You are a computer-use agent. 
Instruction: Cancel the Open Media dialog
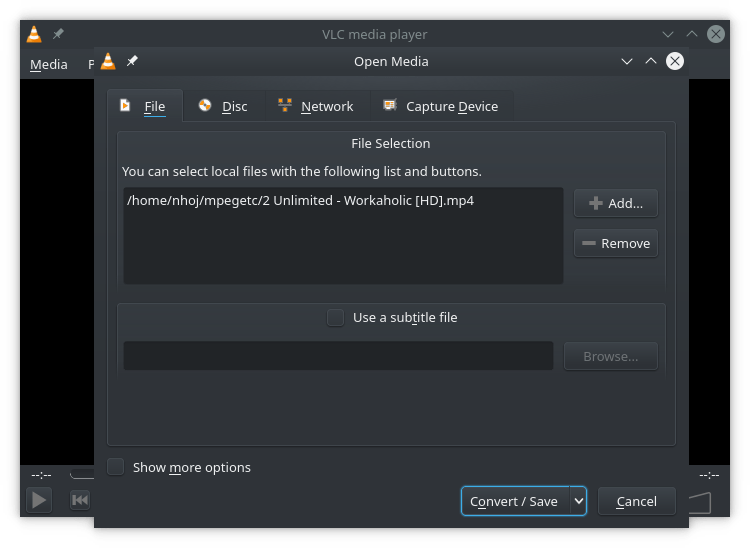point(636,501)
